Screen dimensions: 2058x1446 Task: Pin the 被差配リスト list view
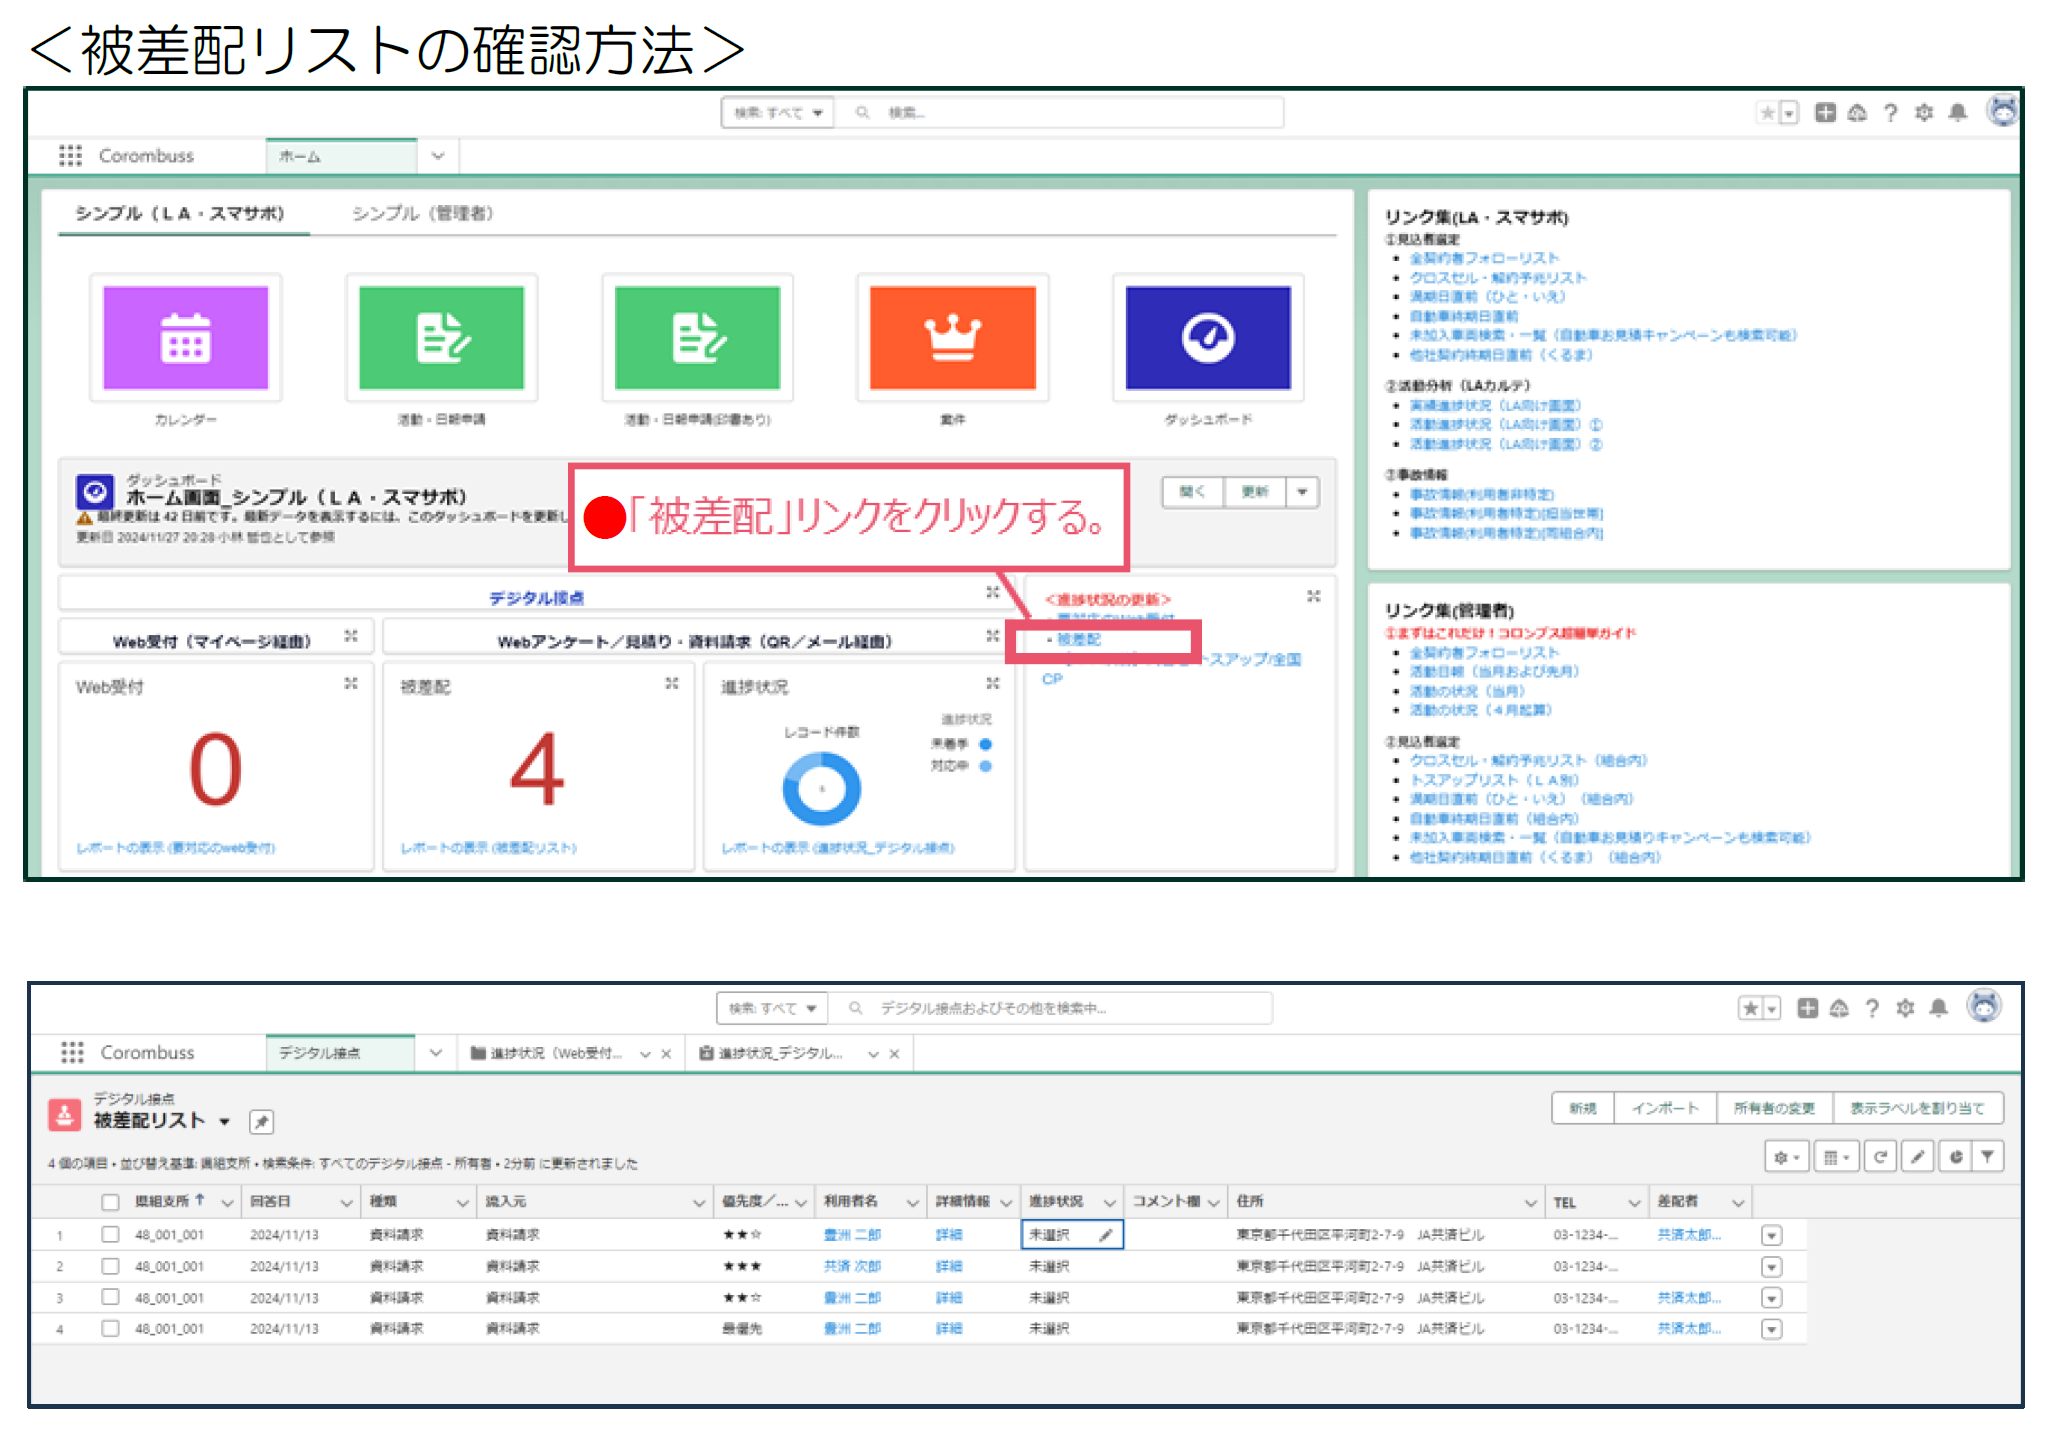tap(261, 1122)
